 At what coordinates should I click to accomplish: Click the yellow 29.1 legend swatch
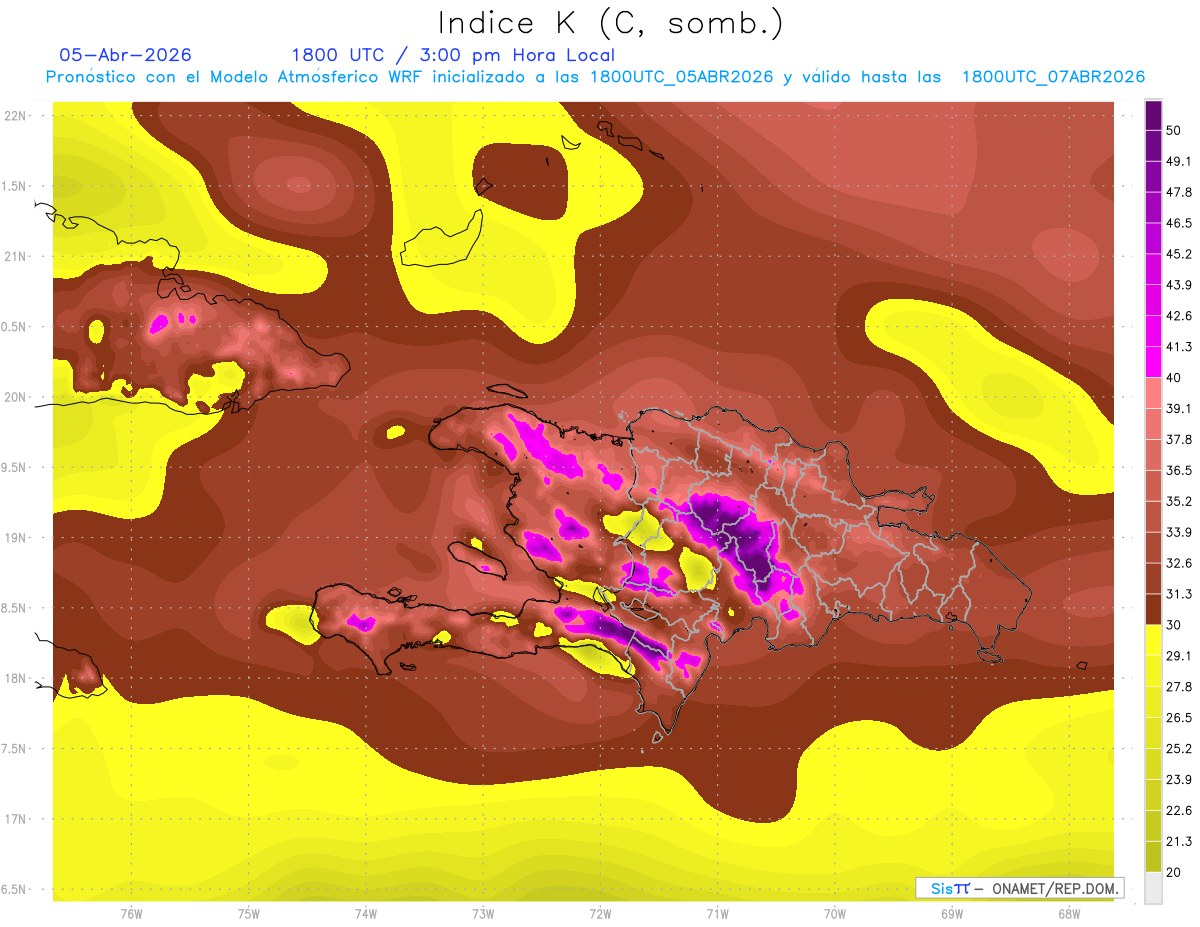point(1153,640)
